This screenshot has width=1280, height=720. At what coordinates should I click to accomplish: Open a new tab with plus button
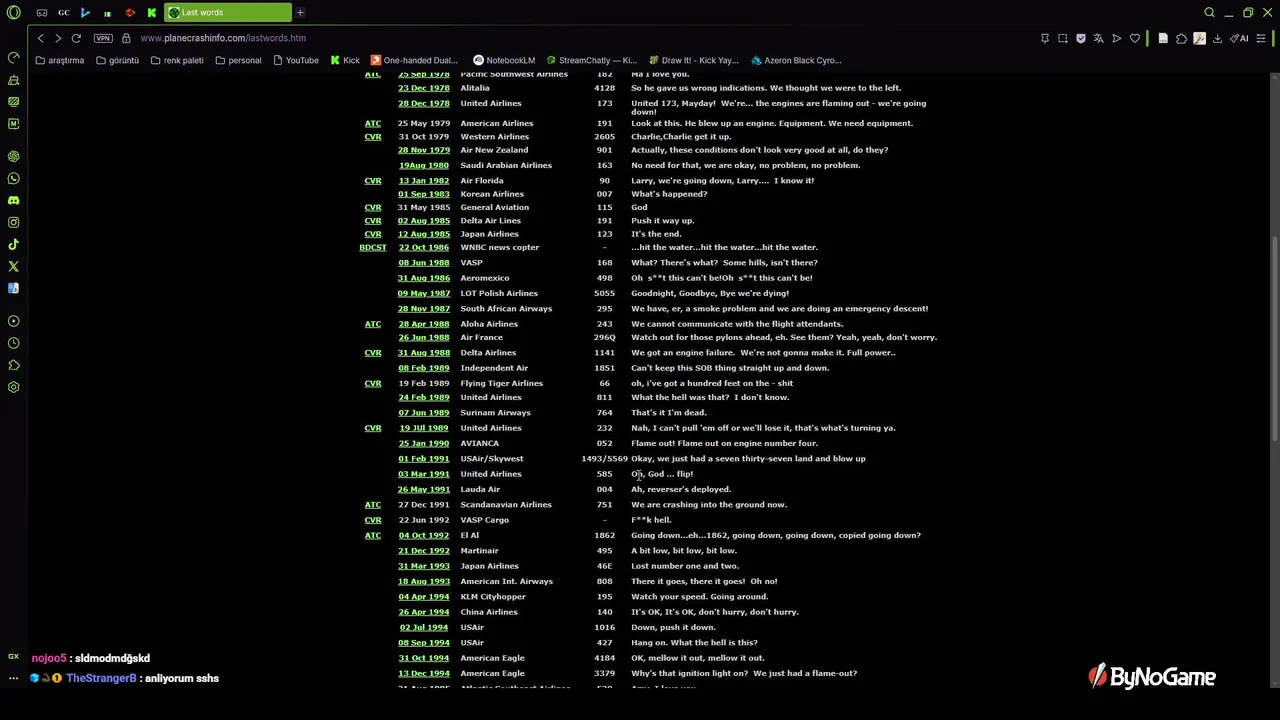click(300, 12)
